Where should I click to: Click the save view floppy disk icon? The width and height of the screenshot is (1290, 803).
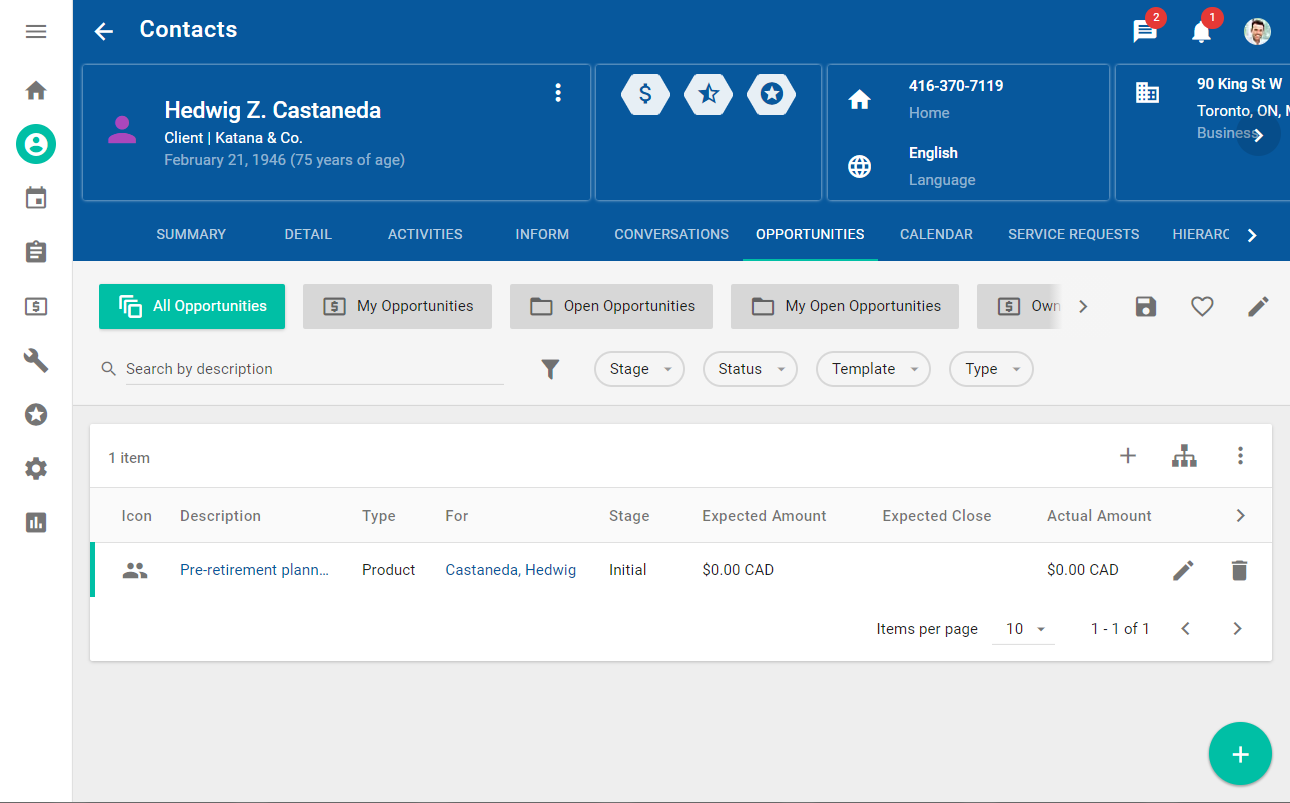1146,307
